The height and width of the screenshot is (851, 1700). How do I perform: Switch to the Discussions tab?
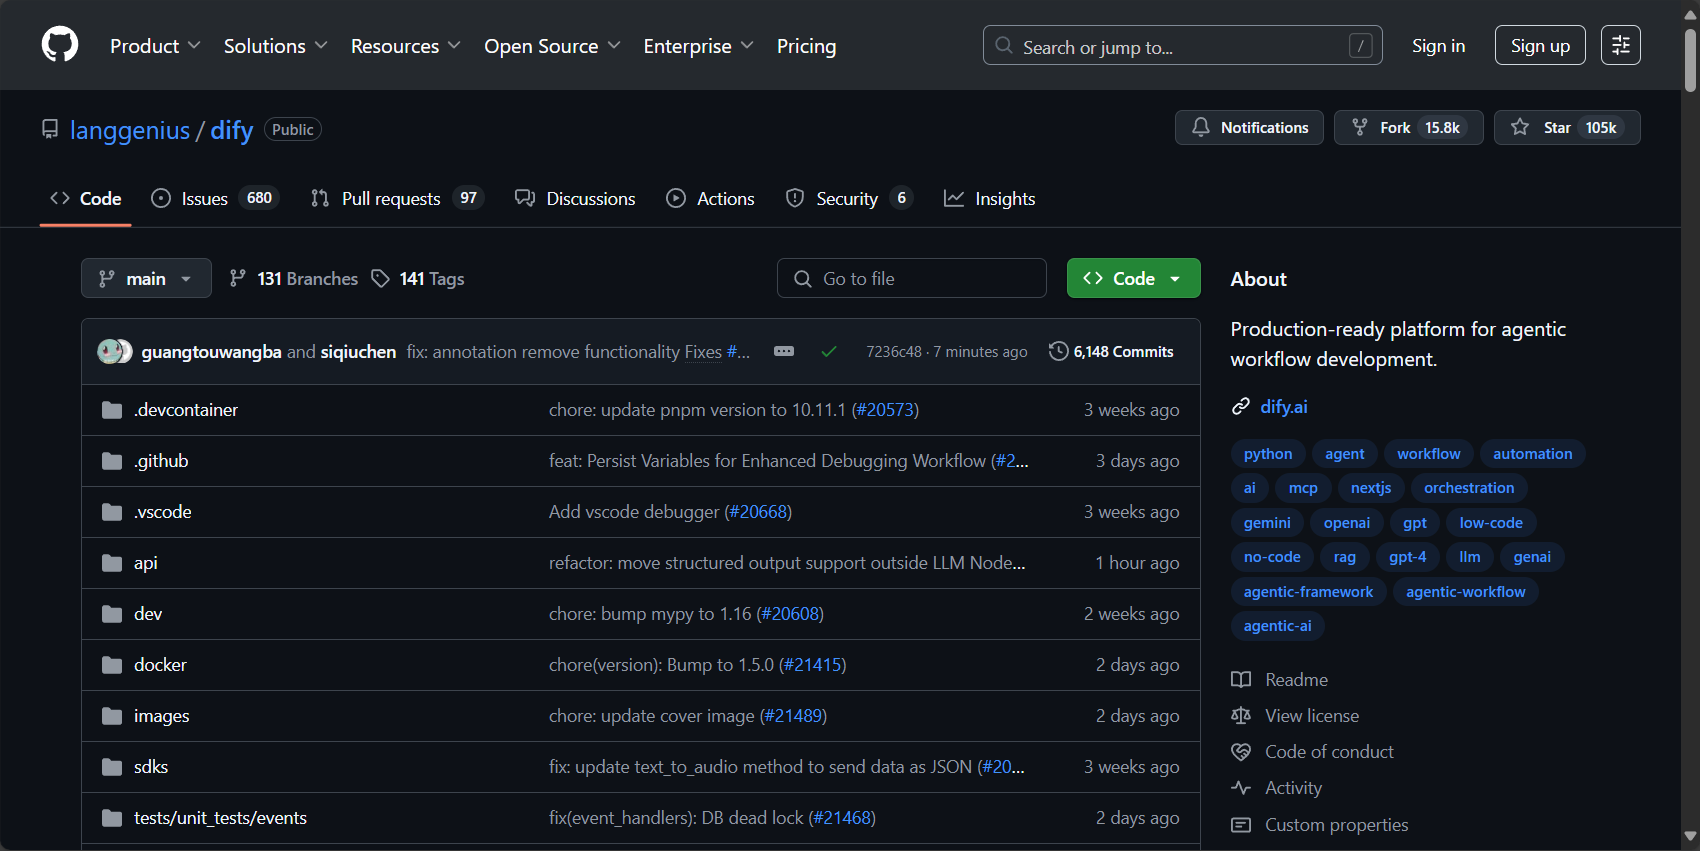(575, 198)
